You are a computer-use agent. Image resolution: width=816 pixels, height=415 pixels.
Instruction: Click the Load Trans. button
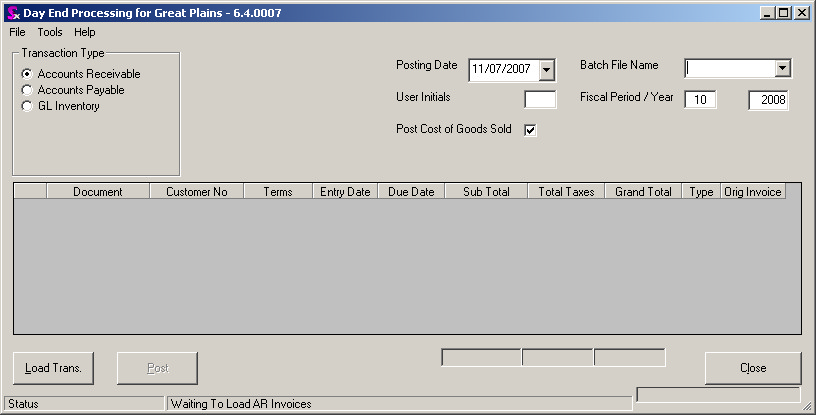[53, 368]
